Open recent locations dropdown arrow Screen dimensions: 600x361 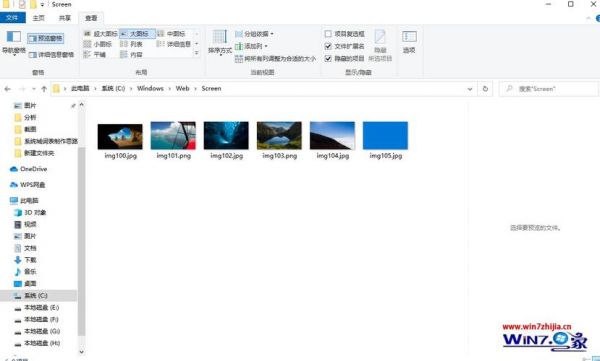click(34, 89)
